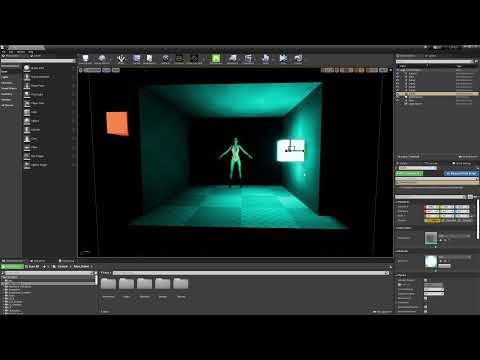Focus the Details panel search field
The width and height of the screenshot is (480, 360).
click(x=430, y=197)
